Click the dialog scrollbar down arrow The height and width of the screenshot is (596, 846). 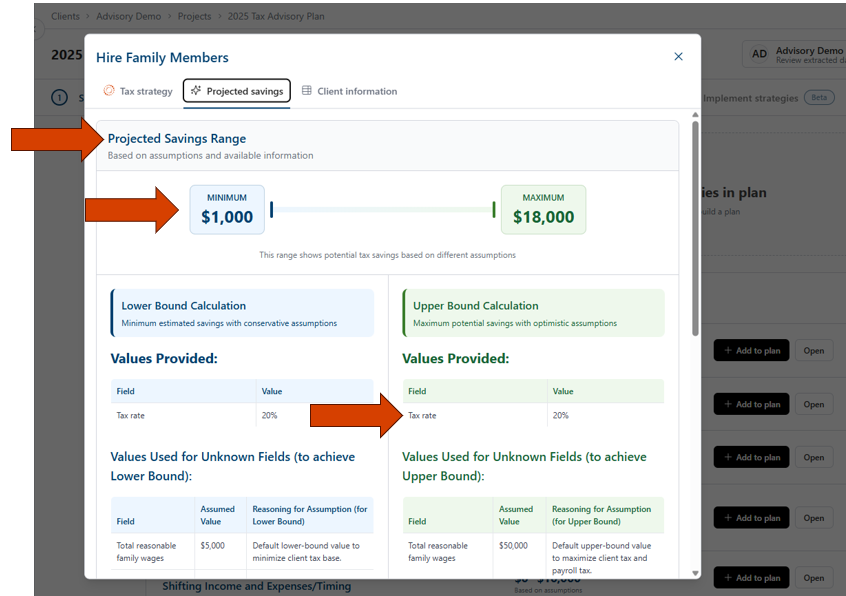[694, 573]
